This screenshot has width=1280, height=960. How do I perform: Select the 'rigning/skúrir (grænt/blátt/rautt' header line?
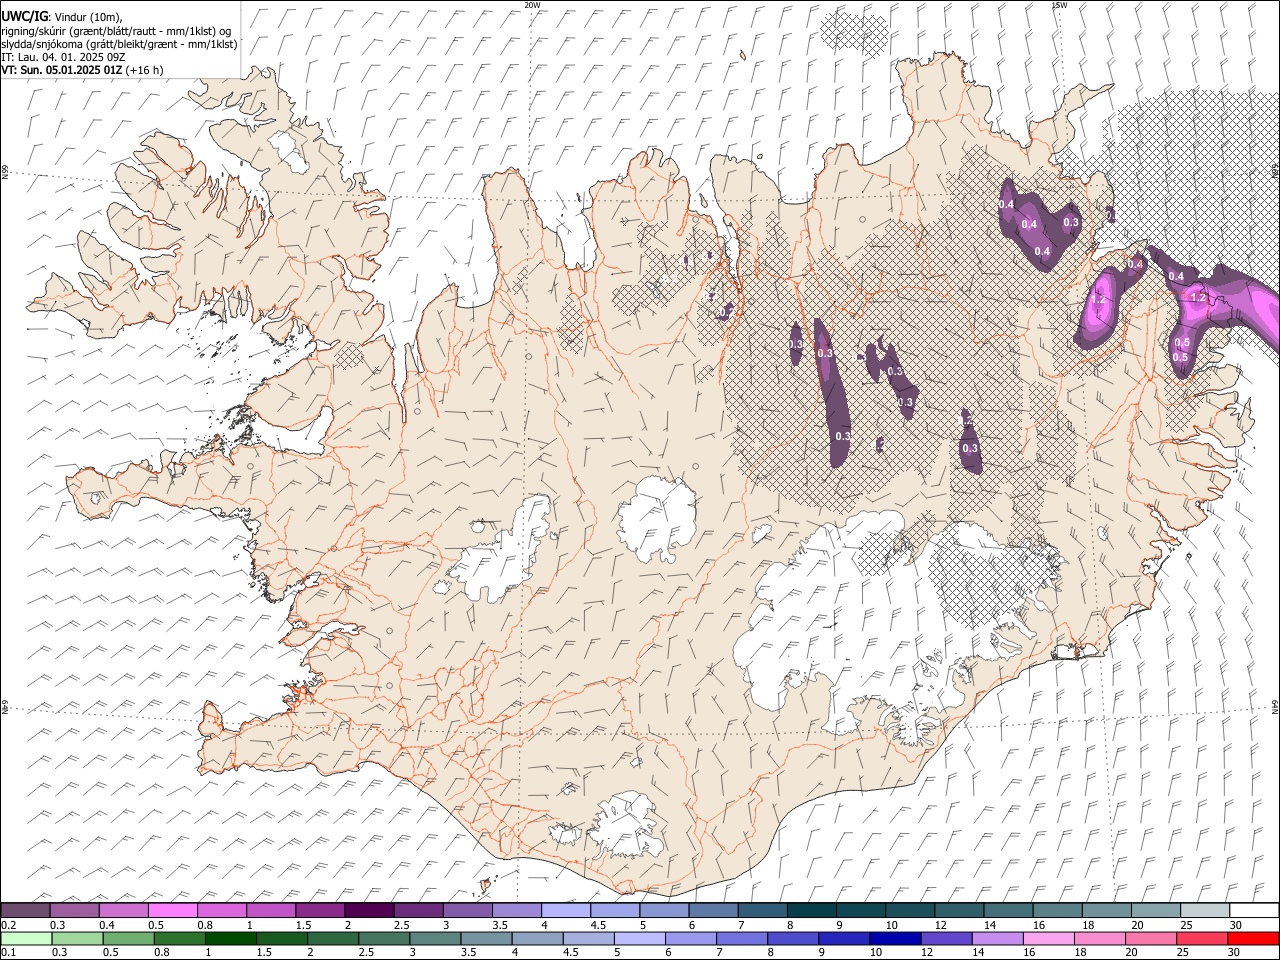click(116, 30)
